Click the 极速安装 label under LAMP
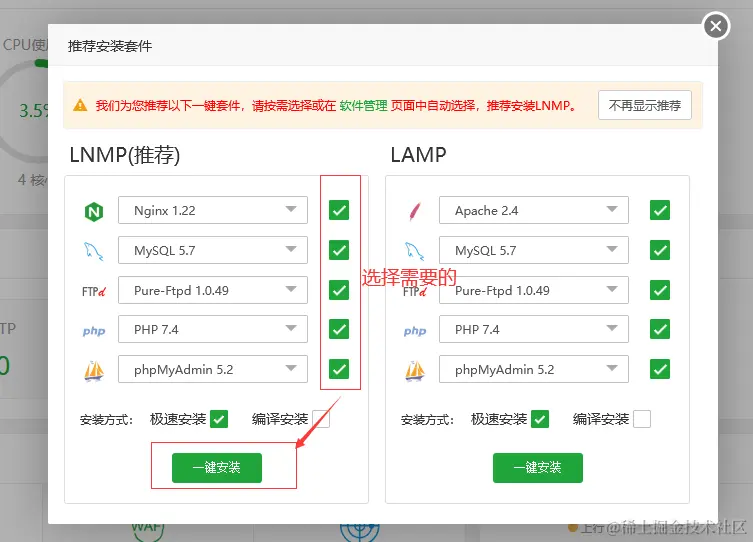Image resolution: width=753 pixels, height=542 pixels. pos(499,419)
